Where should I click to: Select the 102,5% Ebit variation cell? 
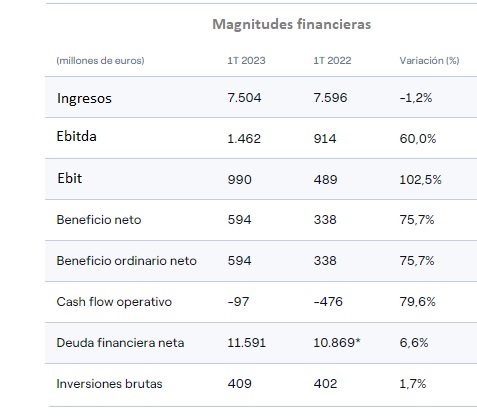420,180
